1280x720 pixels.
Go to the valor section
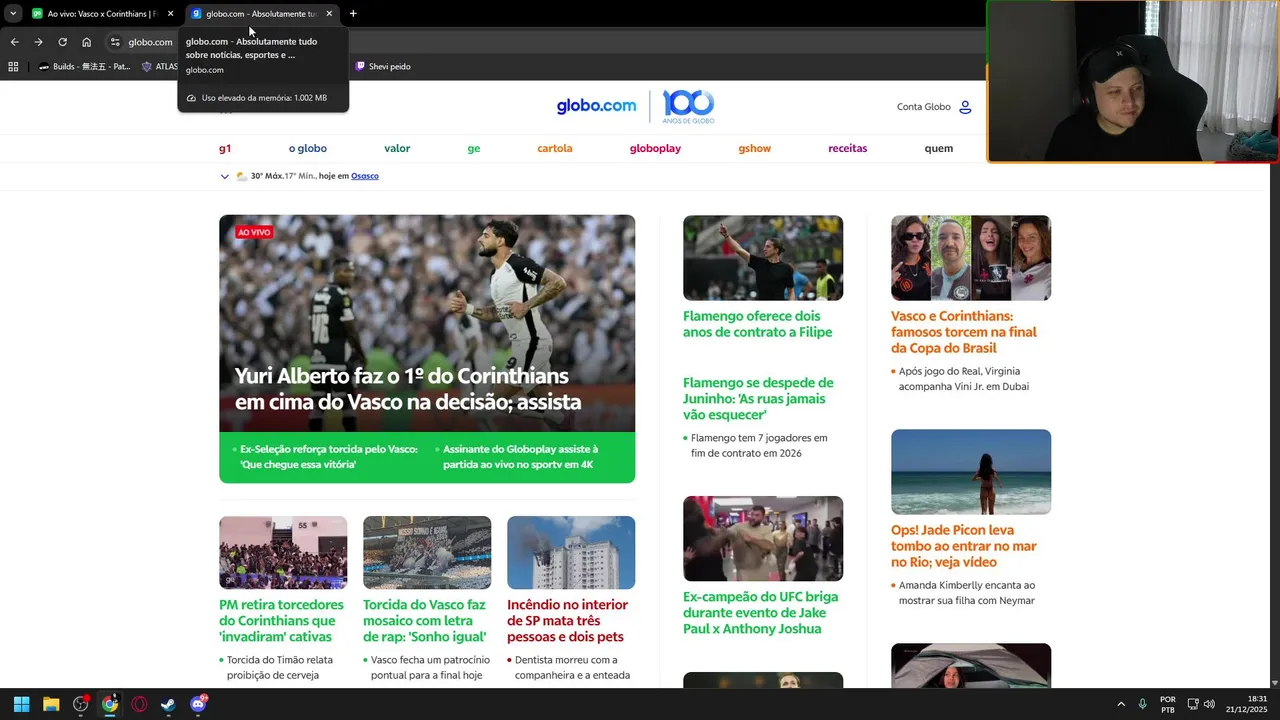click(397, 148)
